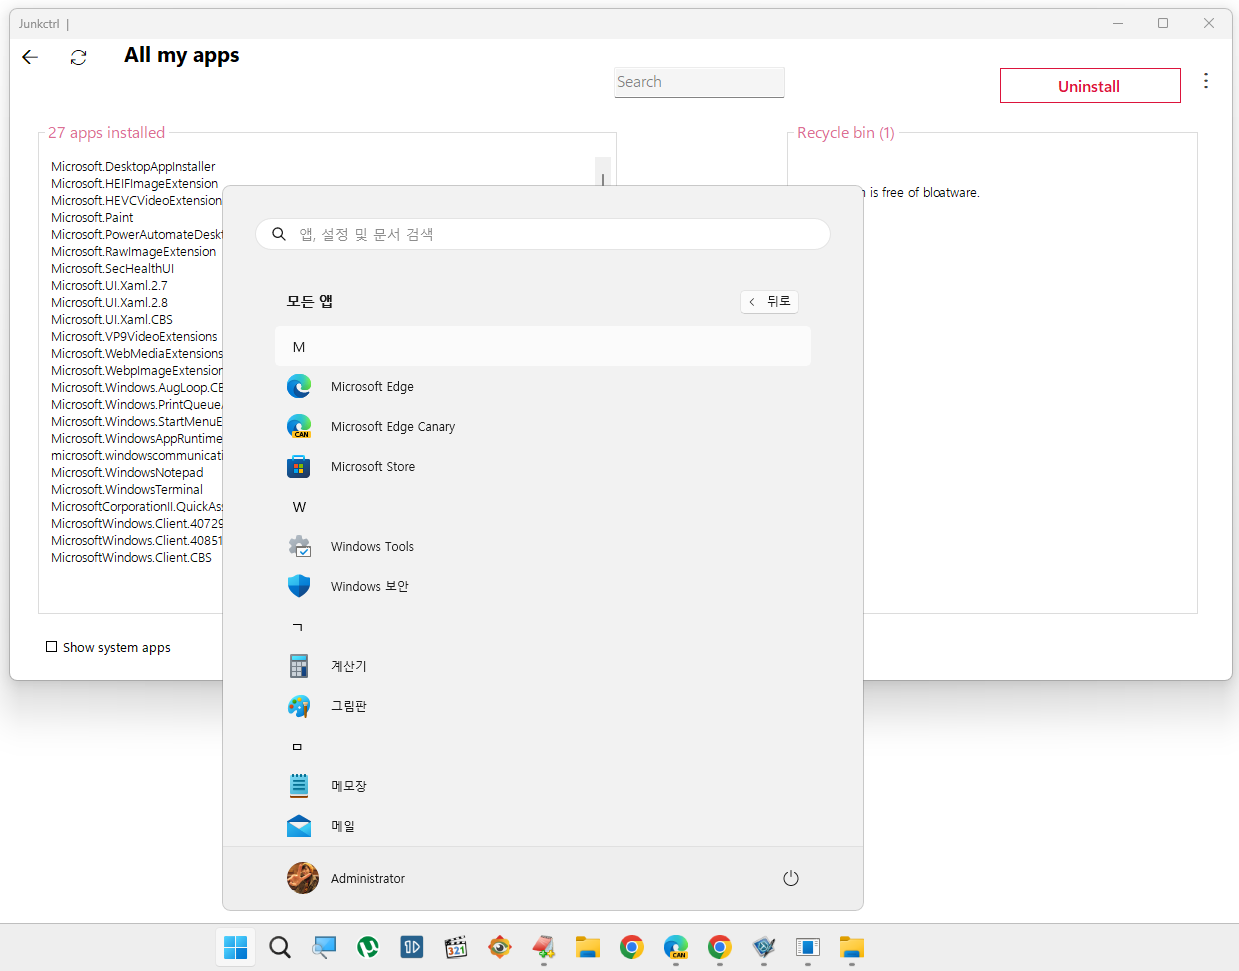Jump to ㅁ section header
1239x971 pixels.
(x=543, y=746)
